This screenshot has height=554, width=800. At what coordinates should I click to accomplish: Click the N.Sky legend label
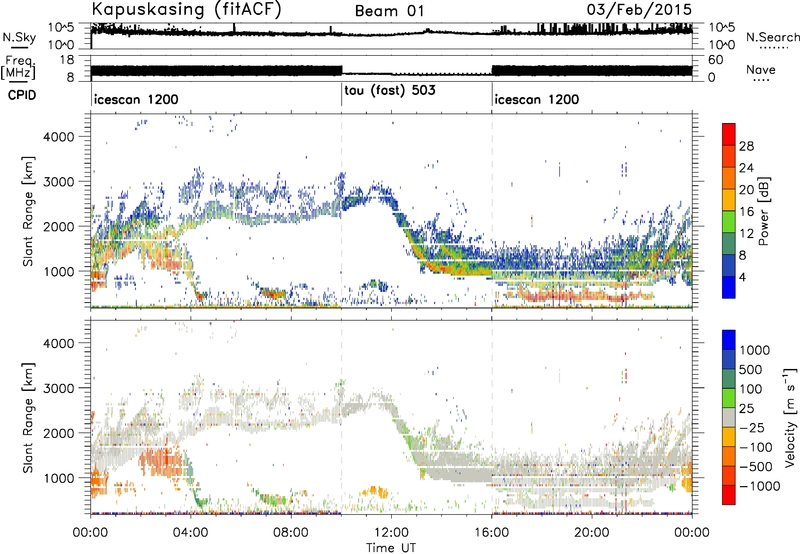(x=19, y=37)
